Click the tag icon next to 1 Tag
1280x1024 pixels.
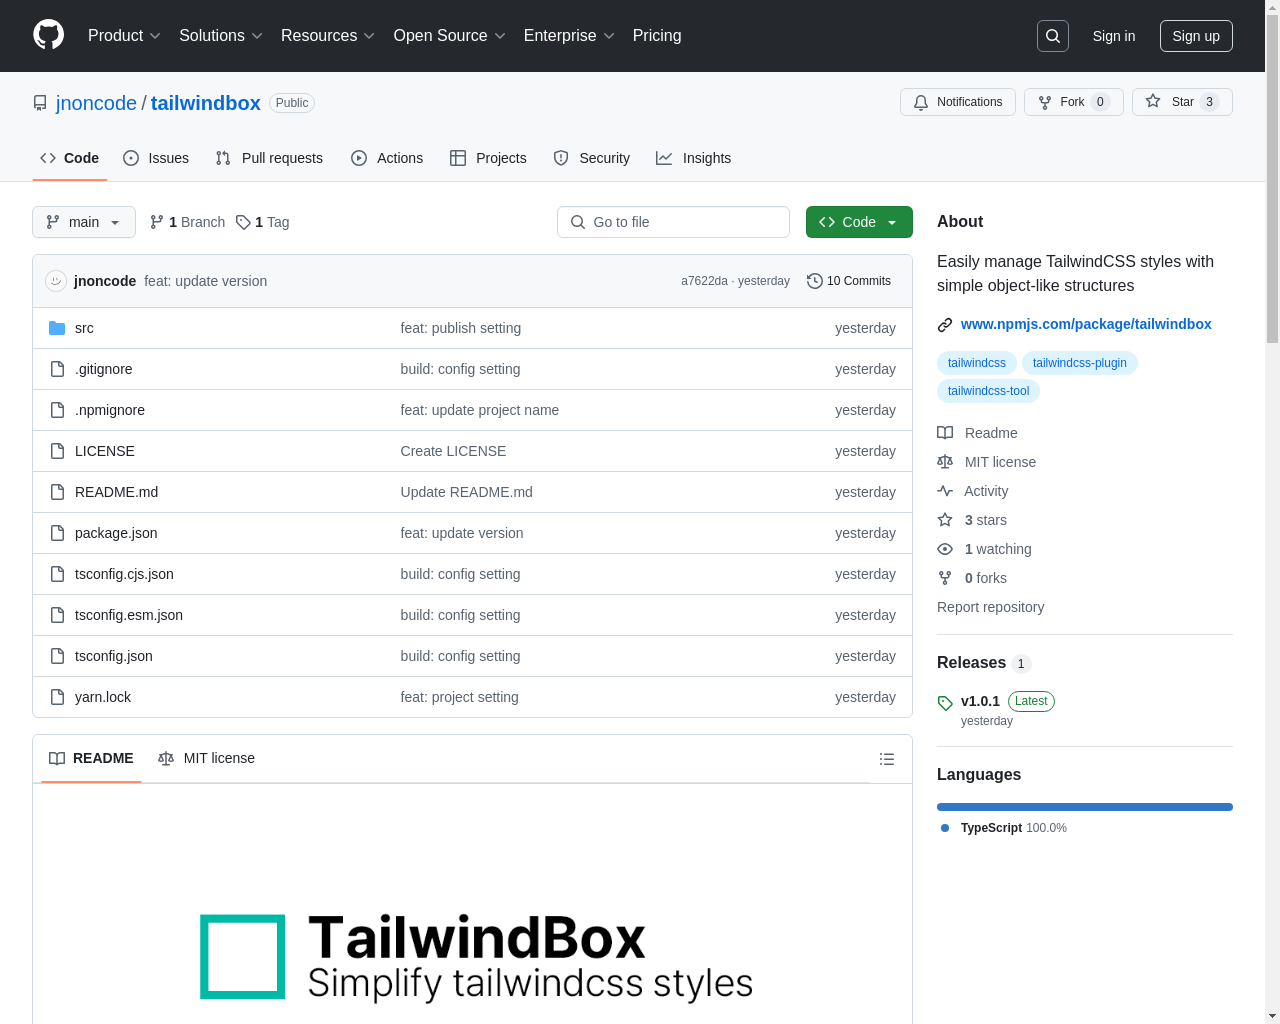243,222
